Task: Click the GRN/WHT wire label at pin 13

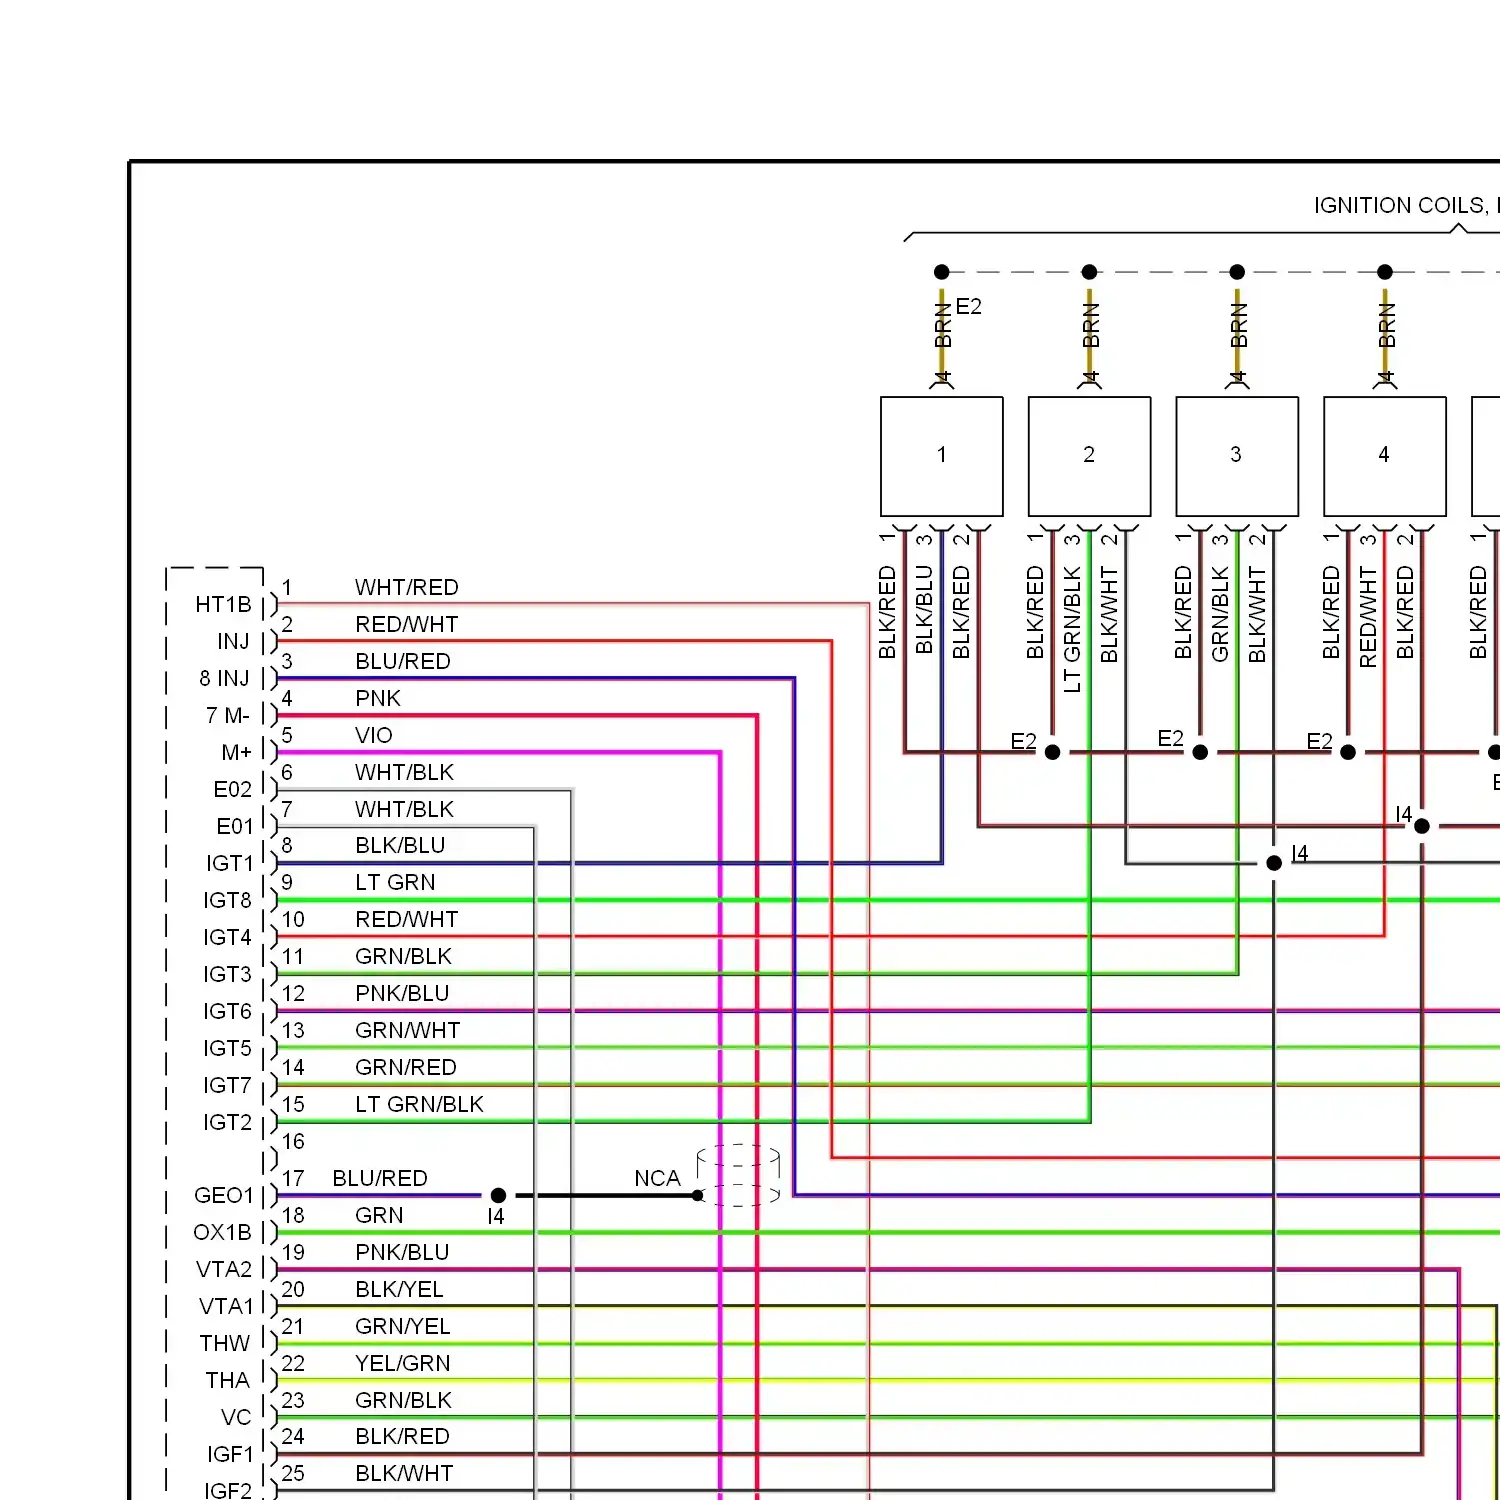Action: coord(408,1031)
